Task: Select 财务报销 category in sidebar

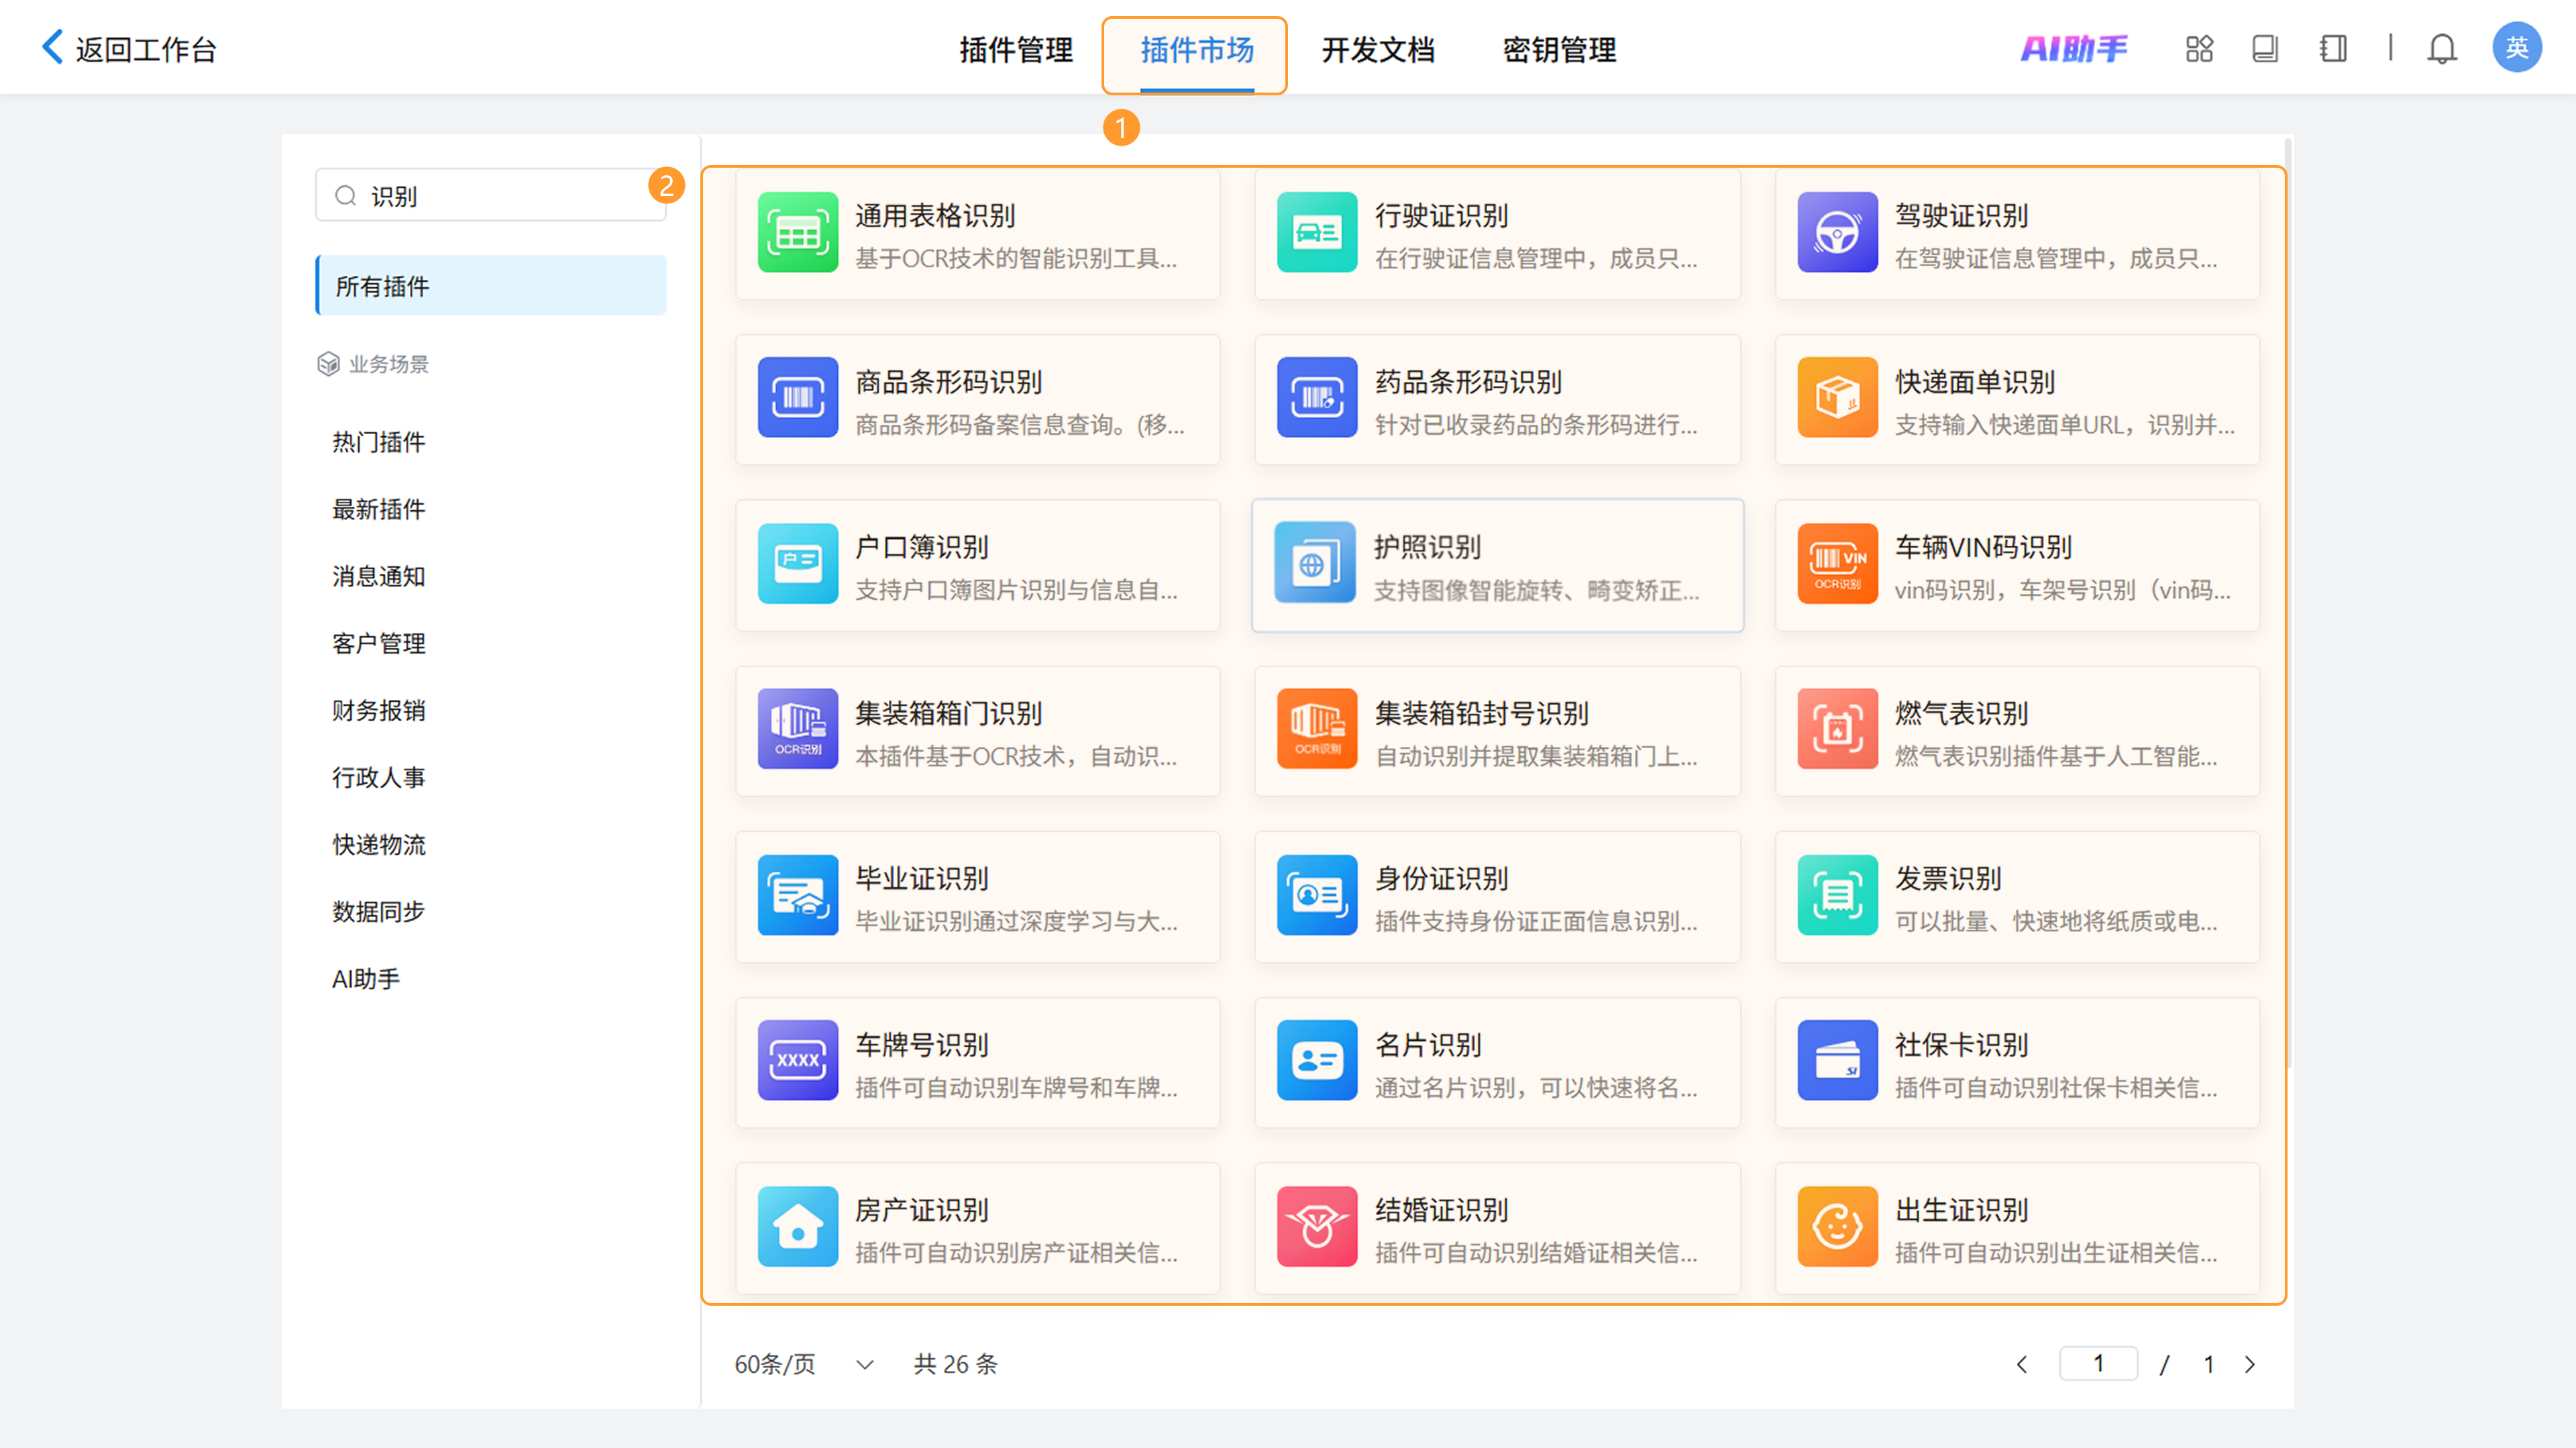Action: [378, 711]
